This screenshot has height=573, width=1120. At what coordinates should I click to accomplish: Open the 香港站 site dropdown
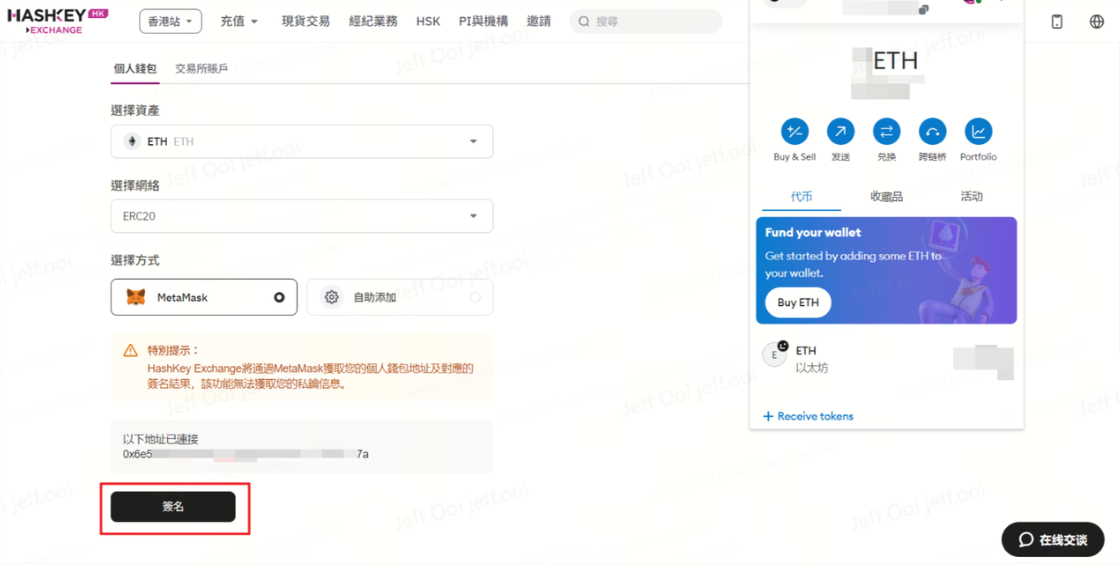pyautogui.click(x=171, y=21)
